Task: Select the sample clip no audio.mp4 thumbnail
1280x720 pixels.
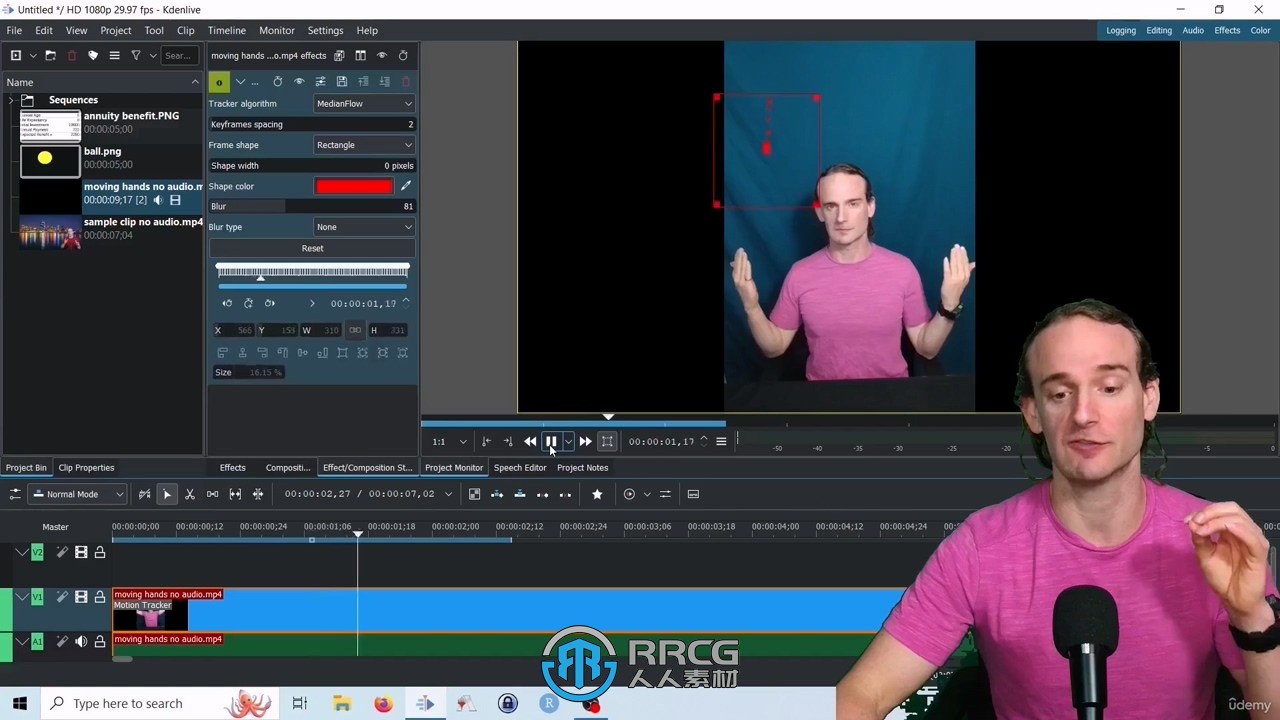Action: tap(50, 232)
